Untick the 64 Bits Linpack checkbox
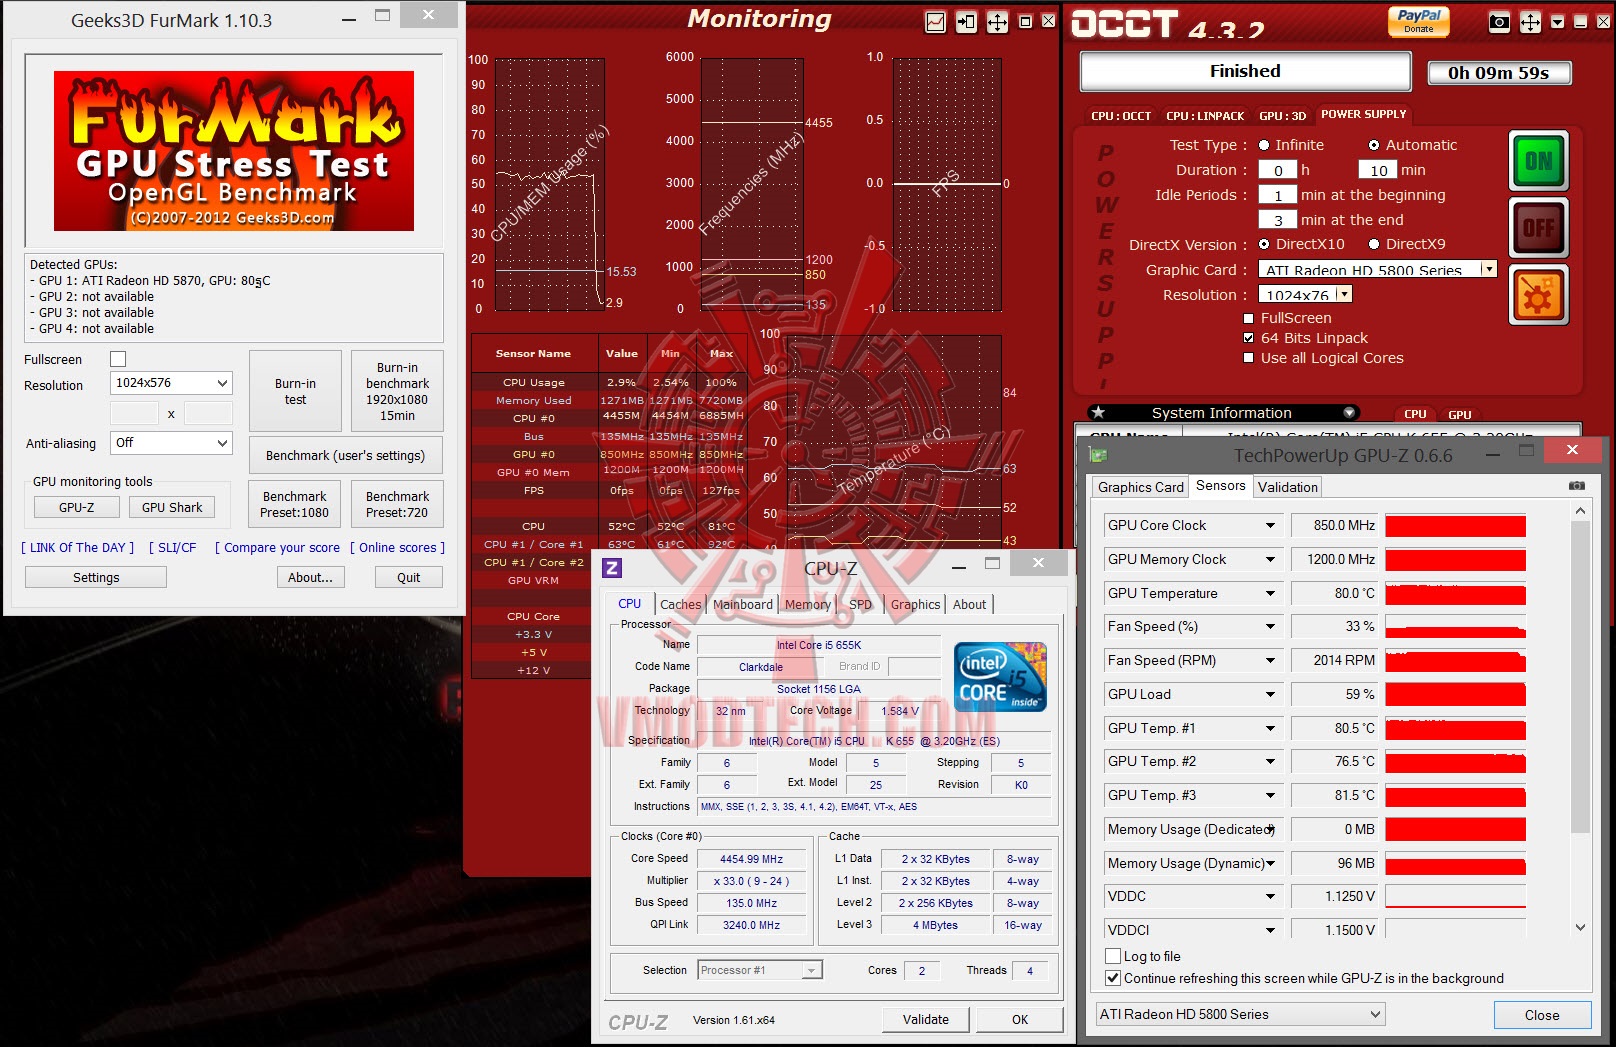1616x1047 pixels. [1248, 338]
